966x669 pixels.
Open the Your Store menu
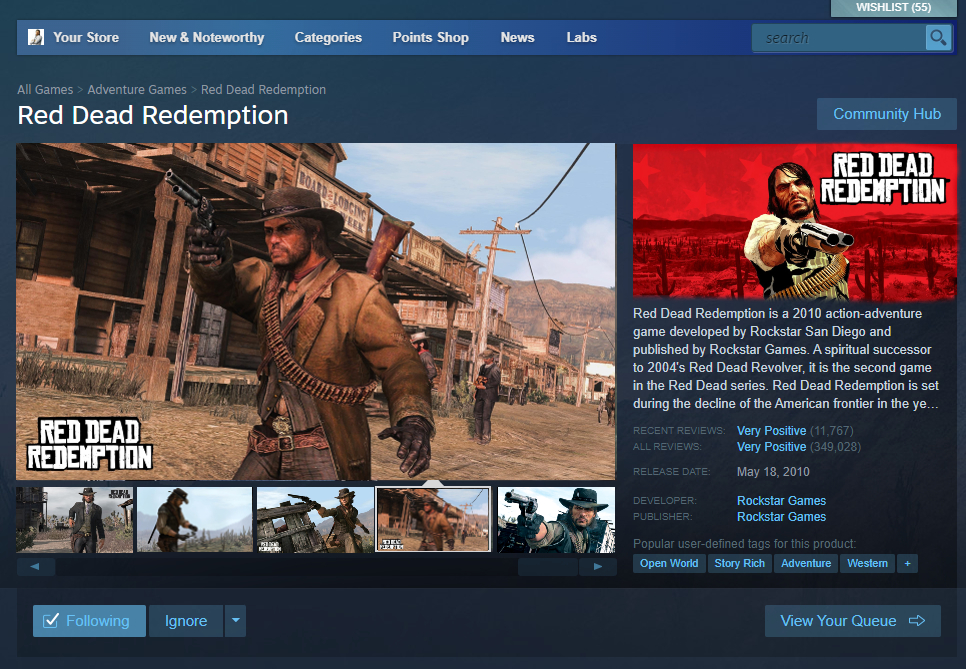86,38
